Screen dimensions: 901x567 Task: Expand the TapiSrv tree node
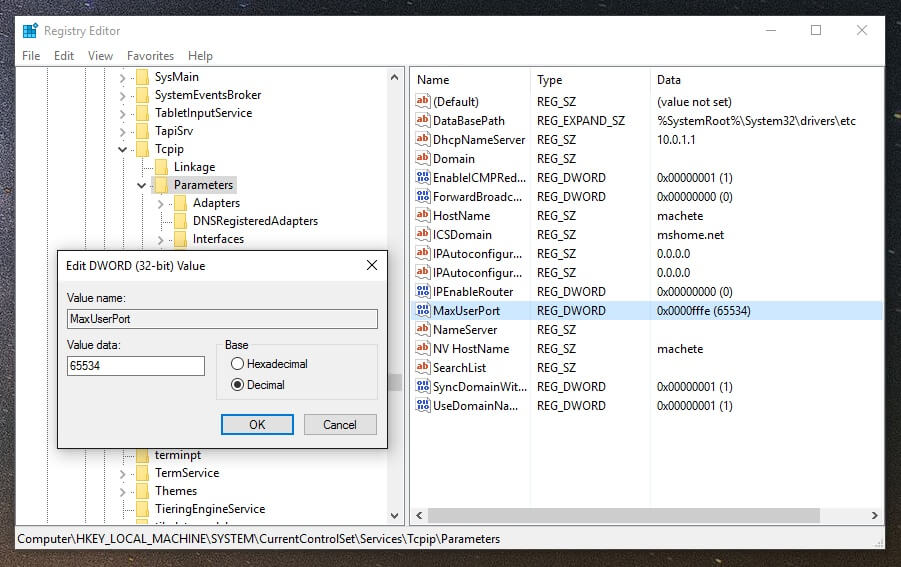(122, 132)
